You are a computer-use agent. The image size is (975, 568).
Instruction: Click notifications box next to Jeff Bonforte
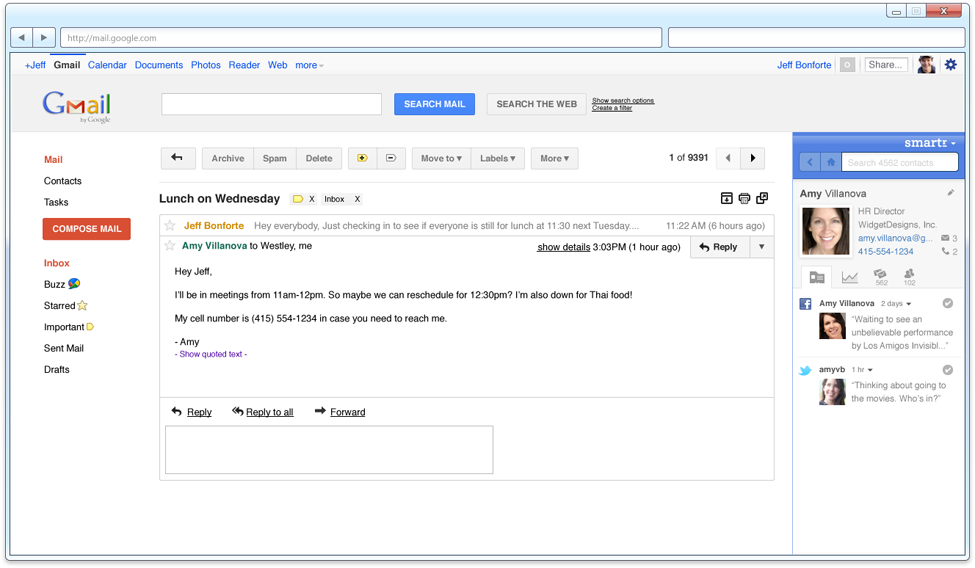[847, 65]
